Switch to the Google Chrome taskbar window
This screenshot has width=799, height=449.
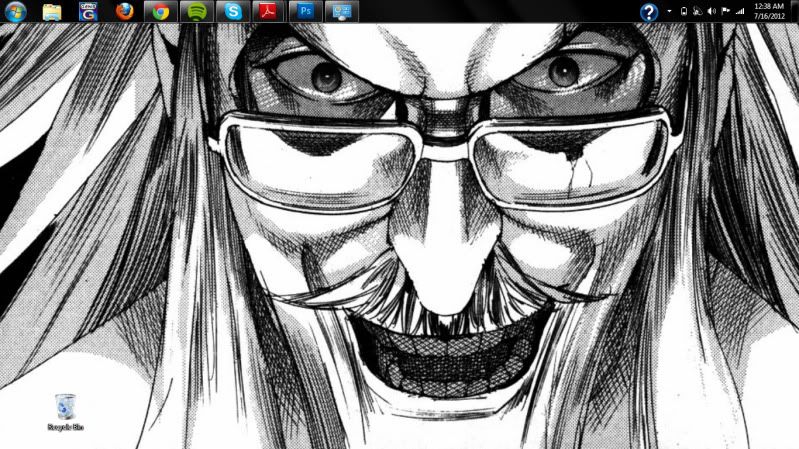pos(161,11)
